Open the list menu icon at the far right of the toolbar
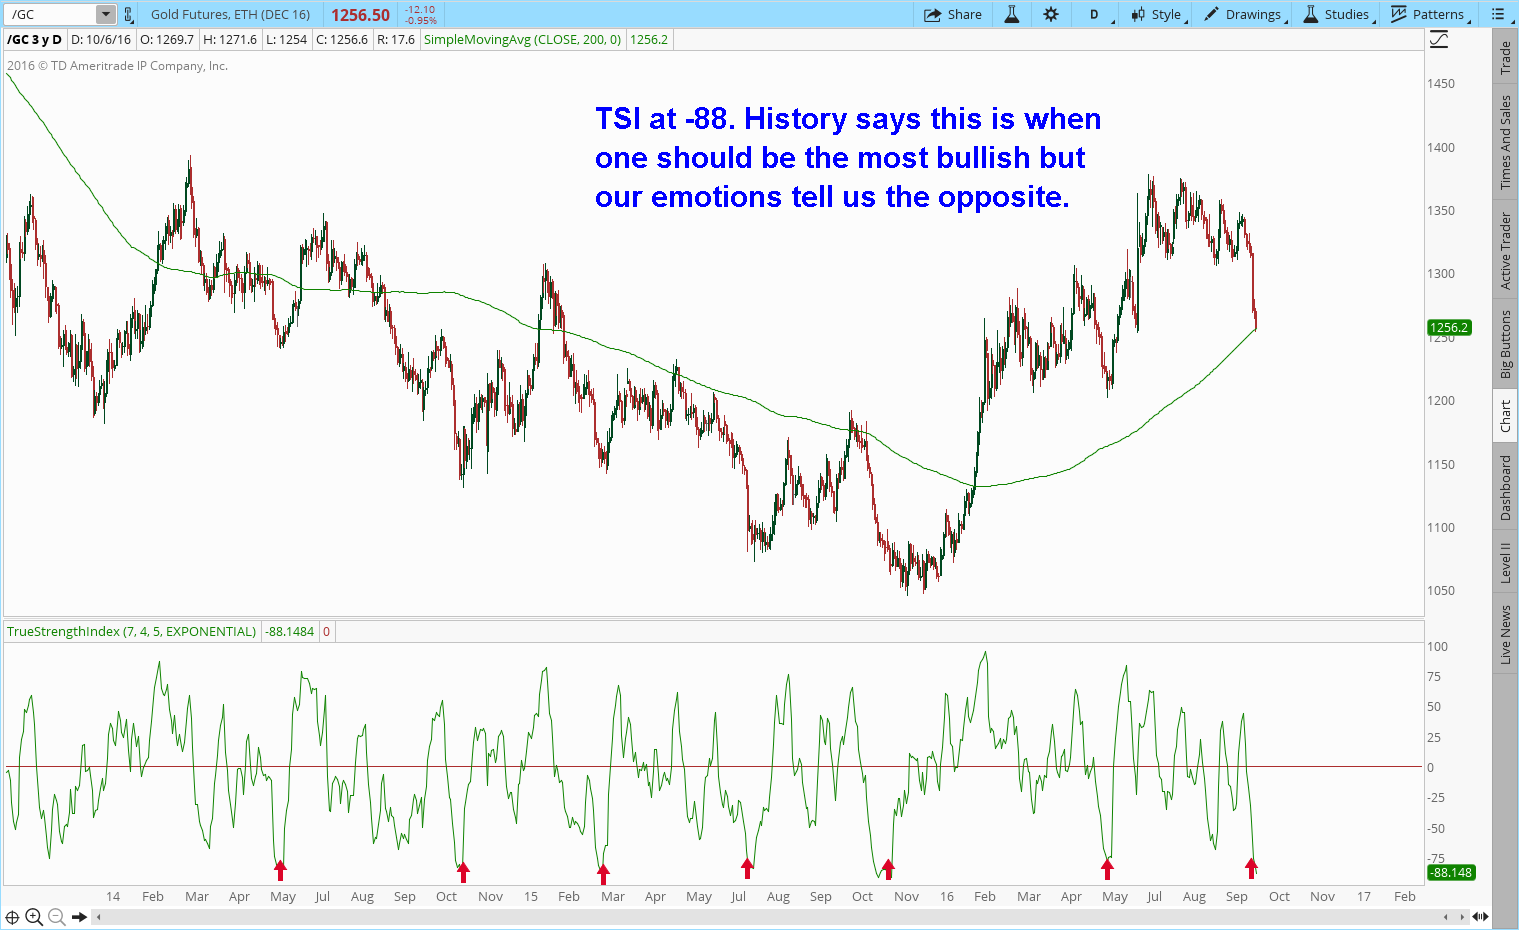The width and height of the screenshot is (1519, 930). click(x=1498, y=14)
